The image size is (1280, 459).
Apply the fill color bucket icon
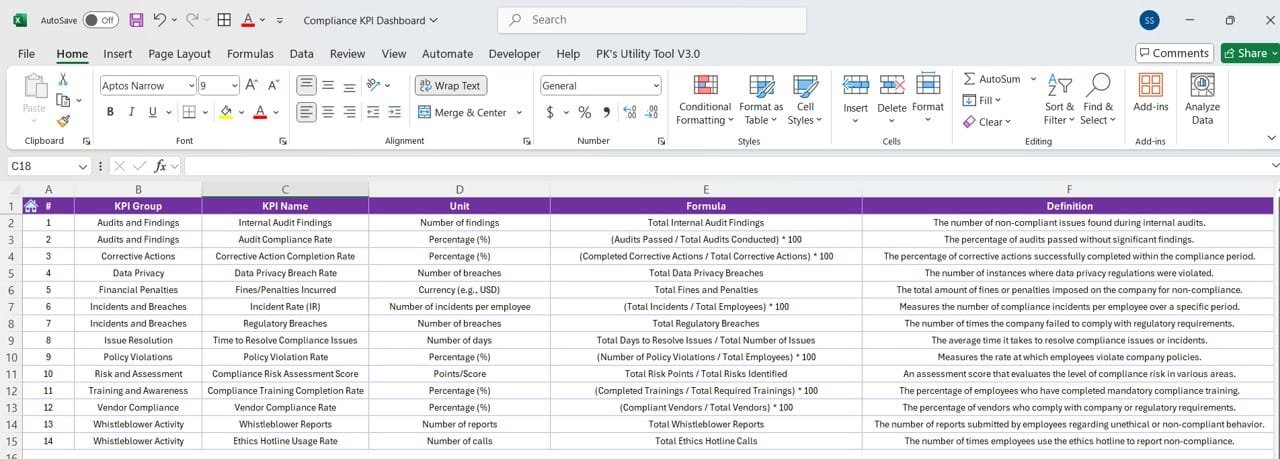point(226,112)
